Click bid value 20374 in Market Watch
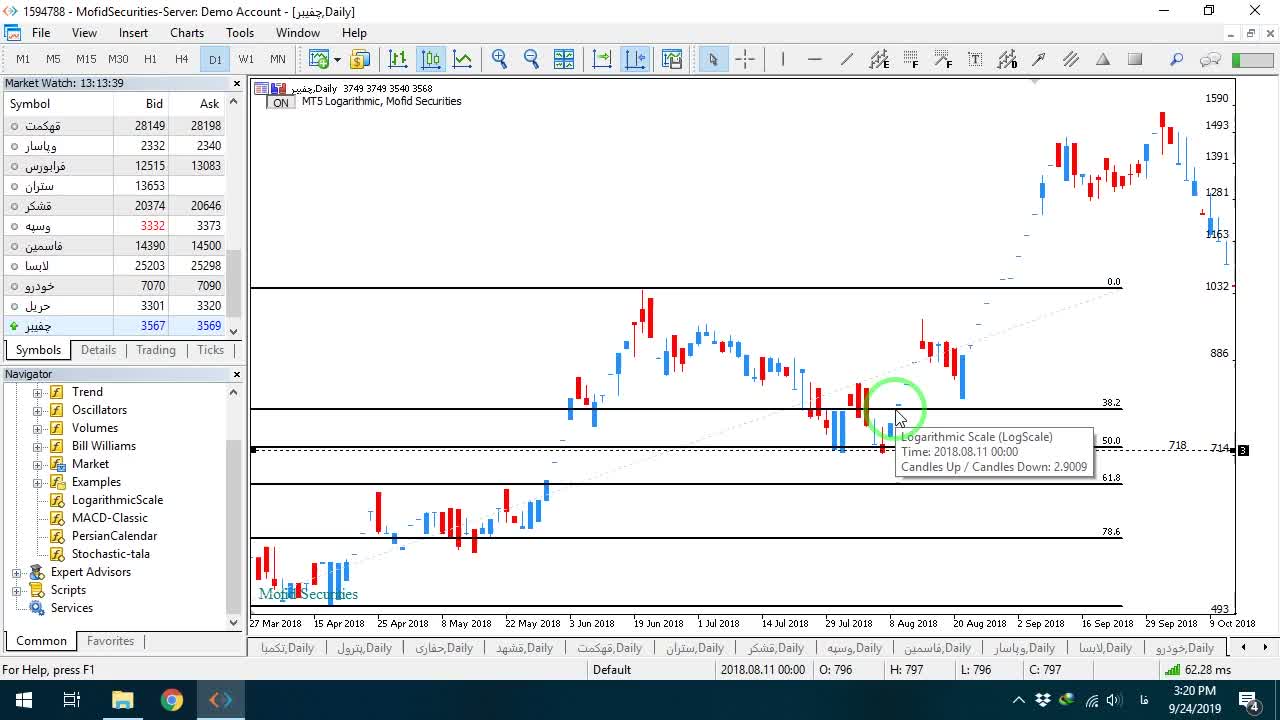This screenshot has height=720, width=1280. point(150,206)
